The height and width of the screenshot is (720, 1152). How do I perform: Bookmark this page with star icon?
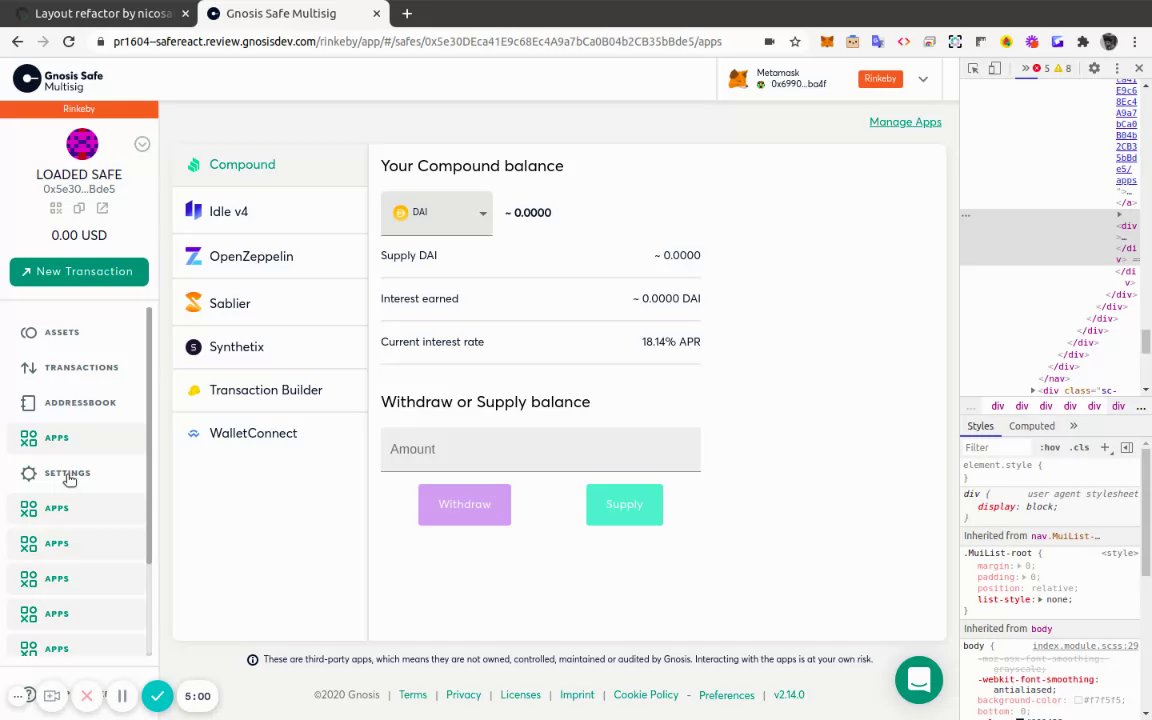(x=795, y=42)
